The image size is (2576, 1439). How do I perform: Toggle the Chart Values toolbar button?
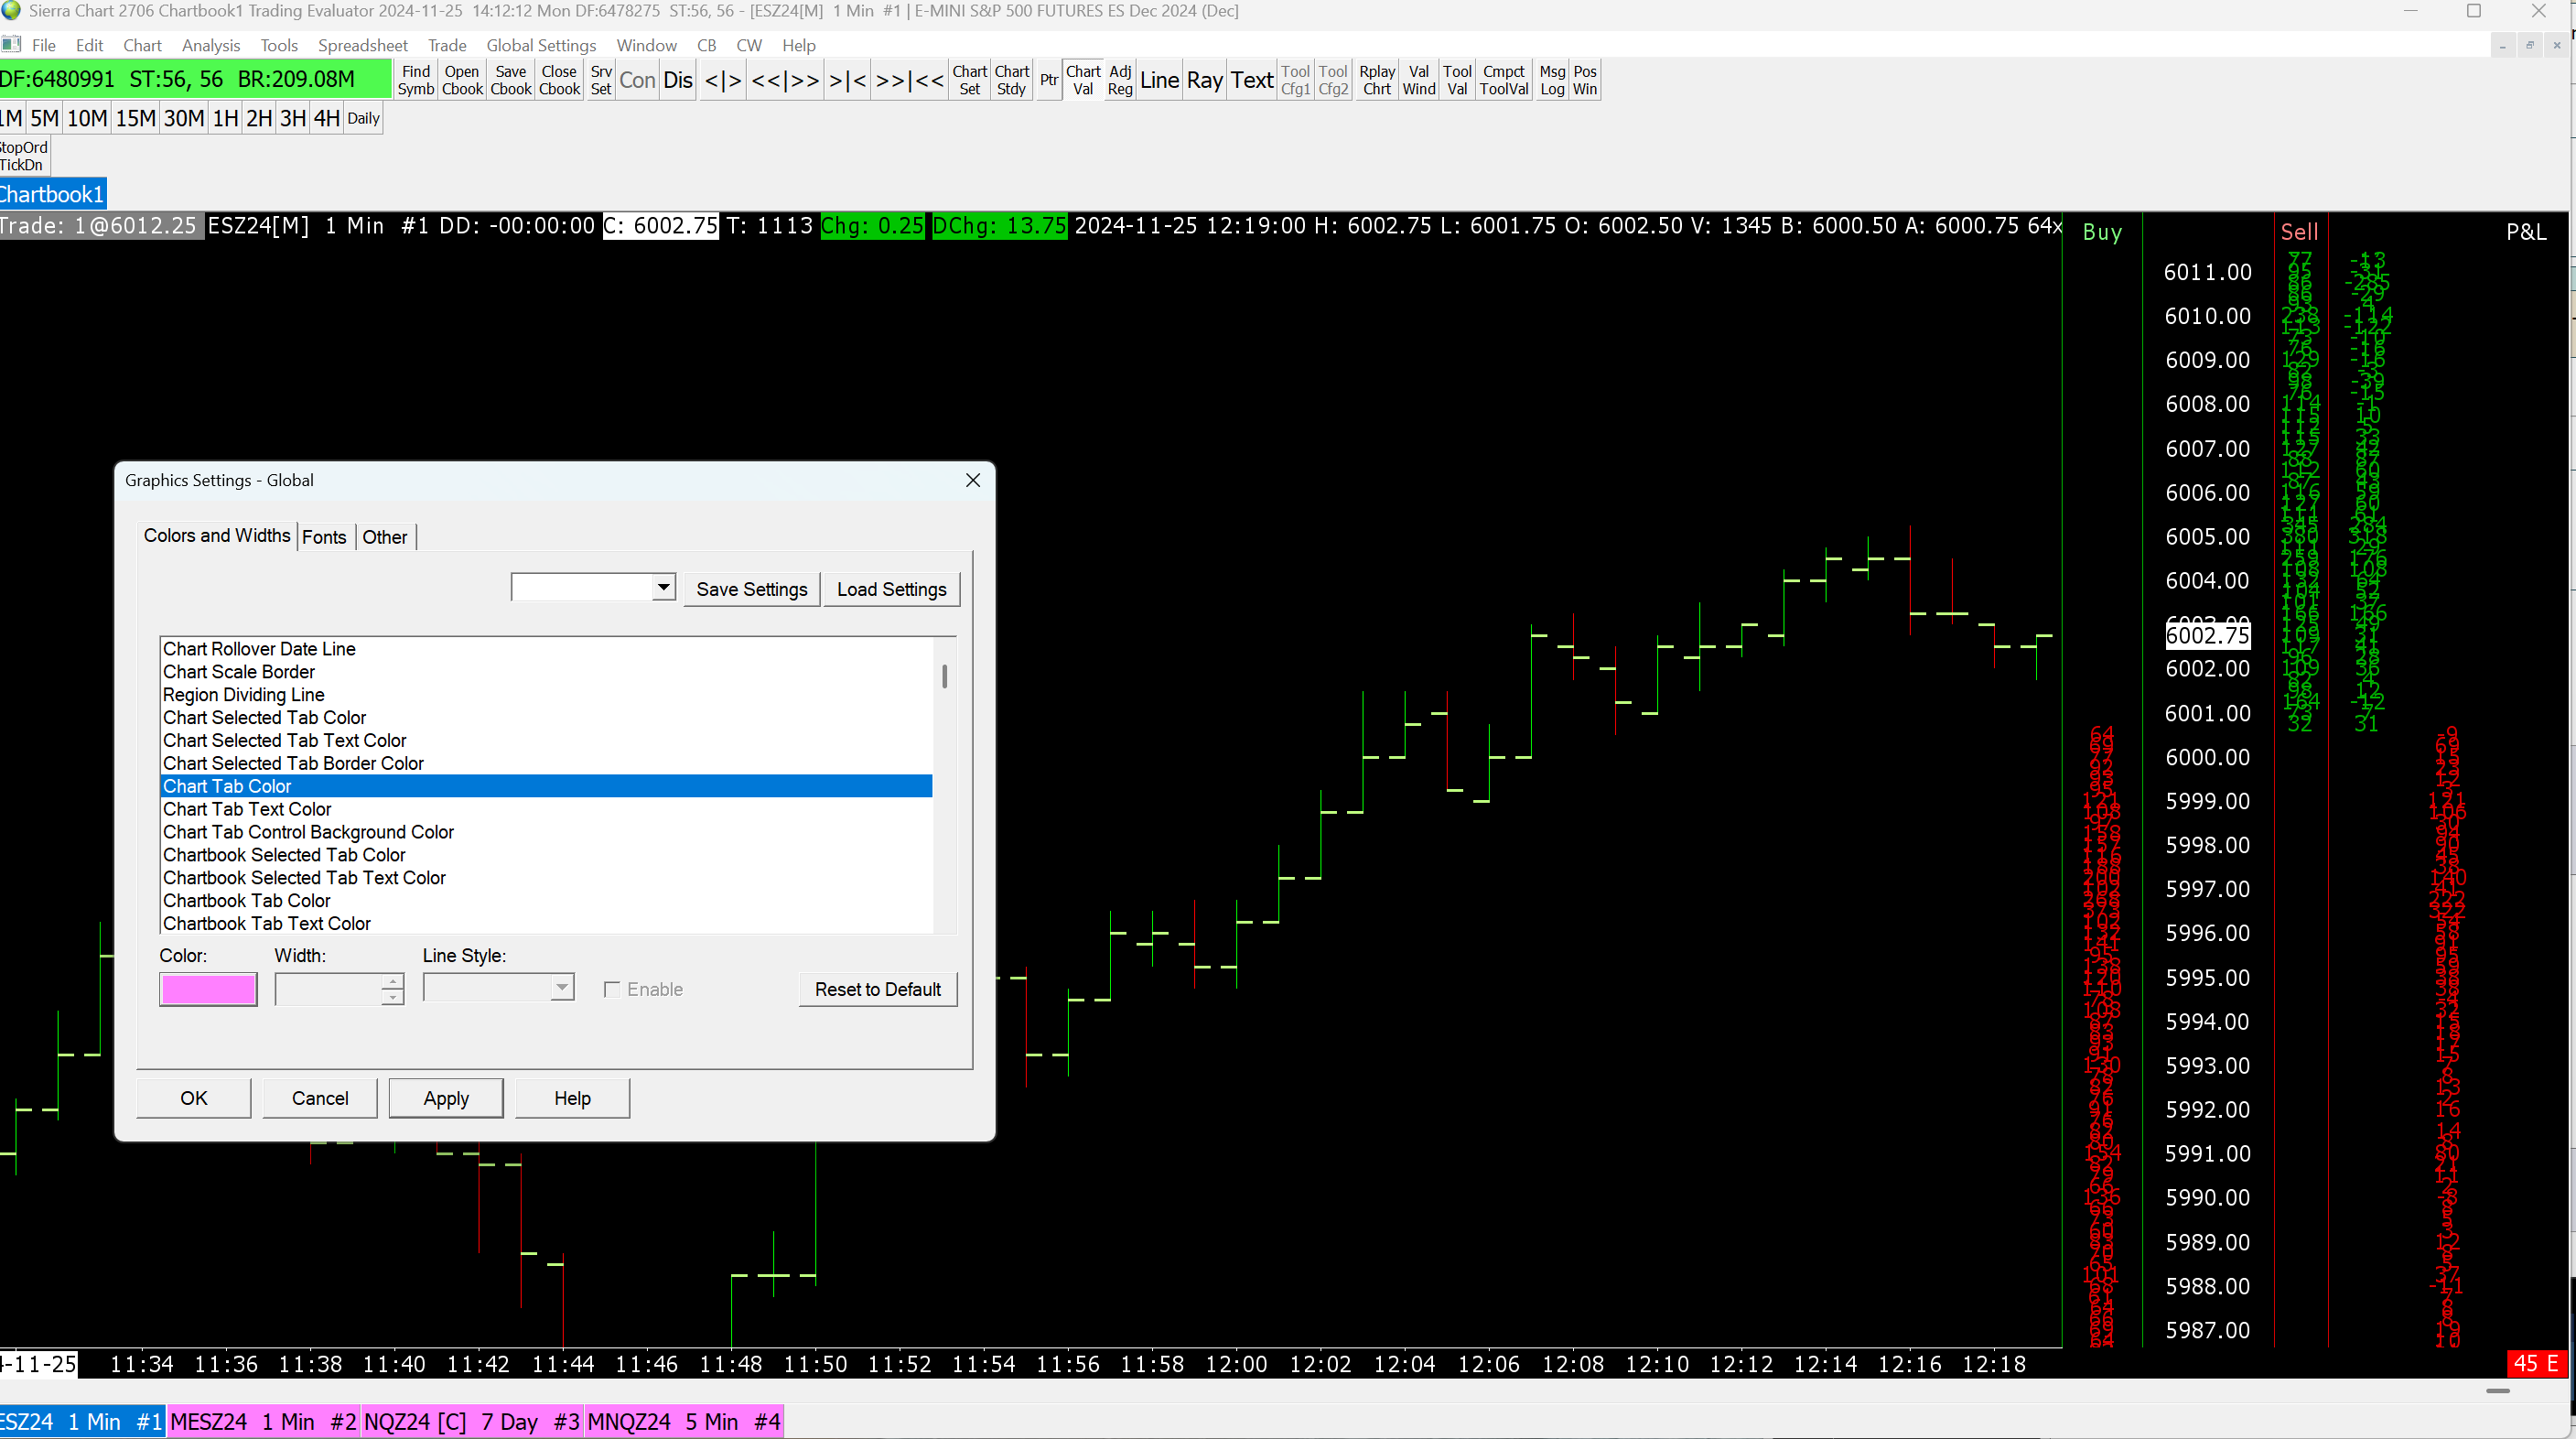tap(1082, 80)
